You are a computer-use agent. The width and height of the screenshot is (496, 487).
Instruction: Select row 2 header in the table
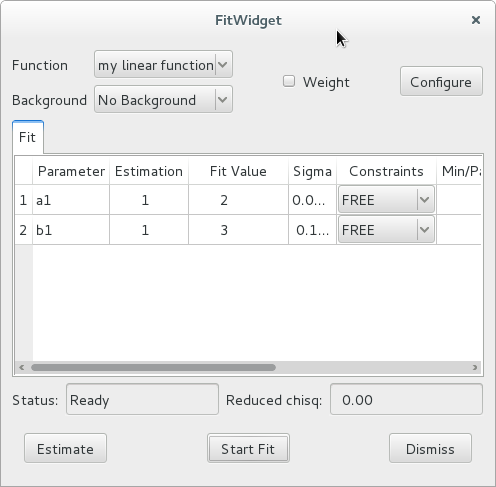pos(23,230)
